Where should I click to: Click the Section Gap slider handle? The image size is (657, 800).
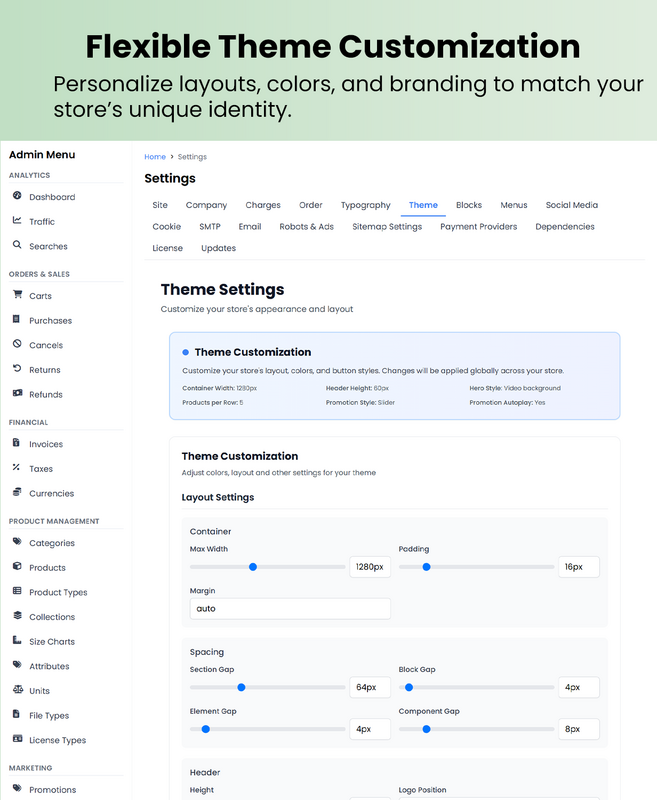tap(241, 687)
